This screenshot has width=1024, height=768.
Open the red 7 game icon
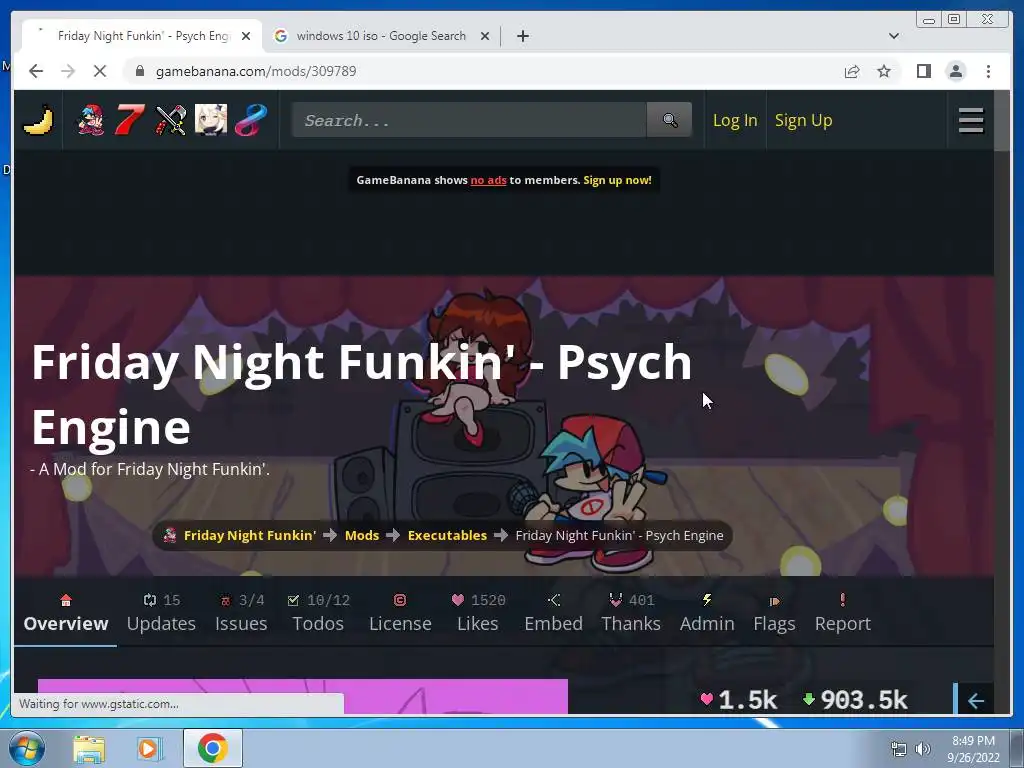[x=129, y=120]
